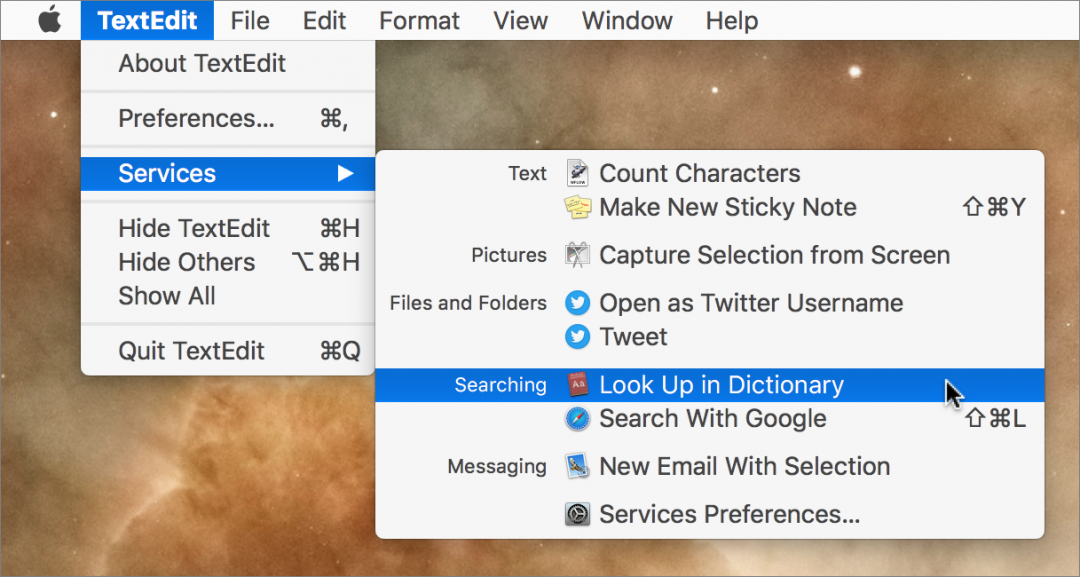Choose Quit TextEdit
Image resolution: width=1080 pixels, height=577 pixels.
point(192,350)
